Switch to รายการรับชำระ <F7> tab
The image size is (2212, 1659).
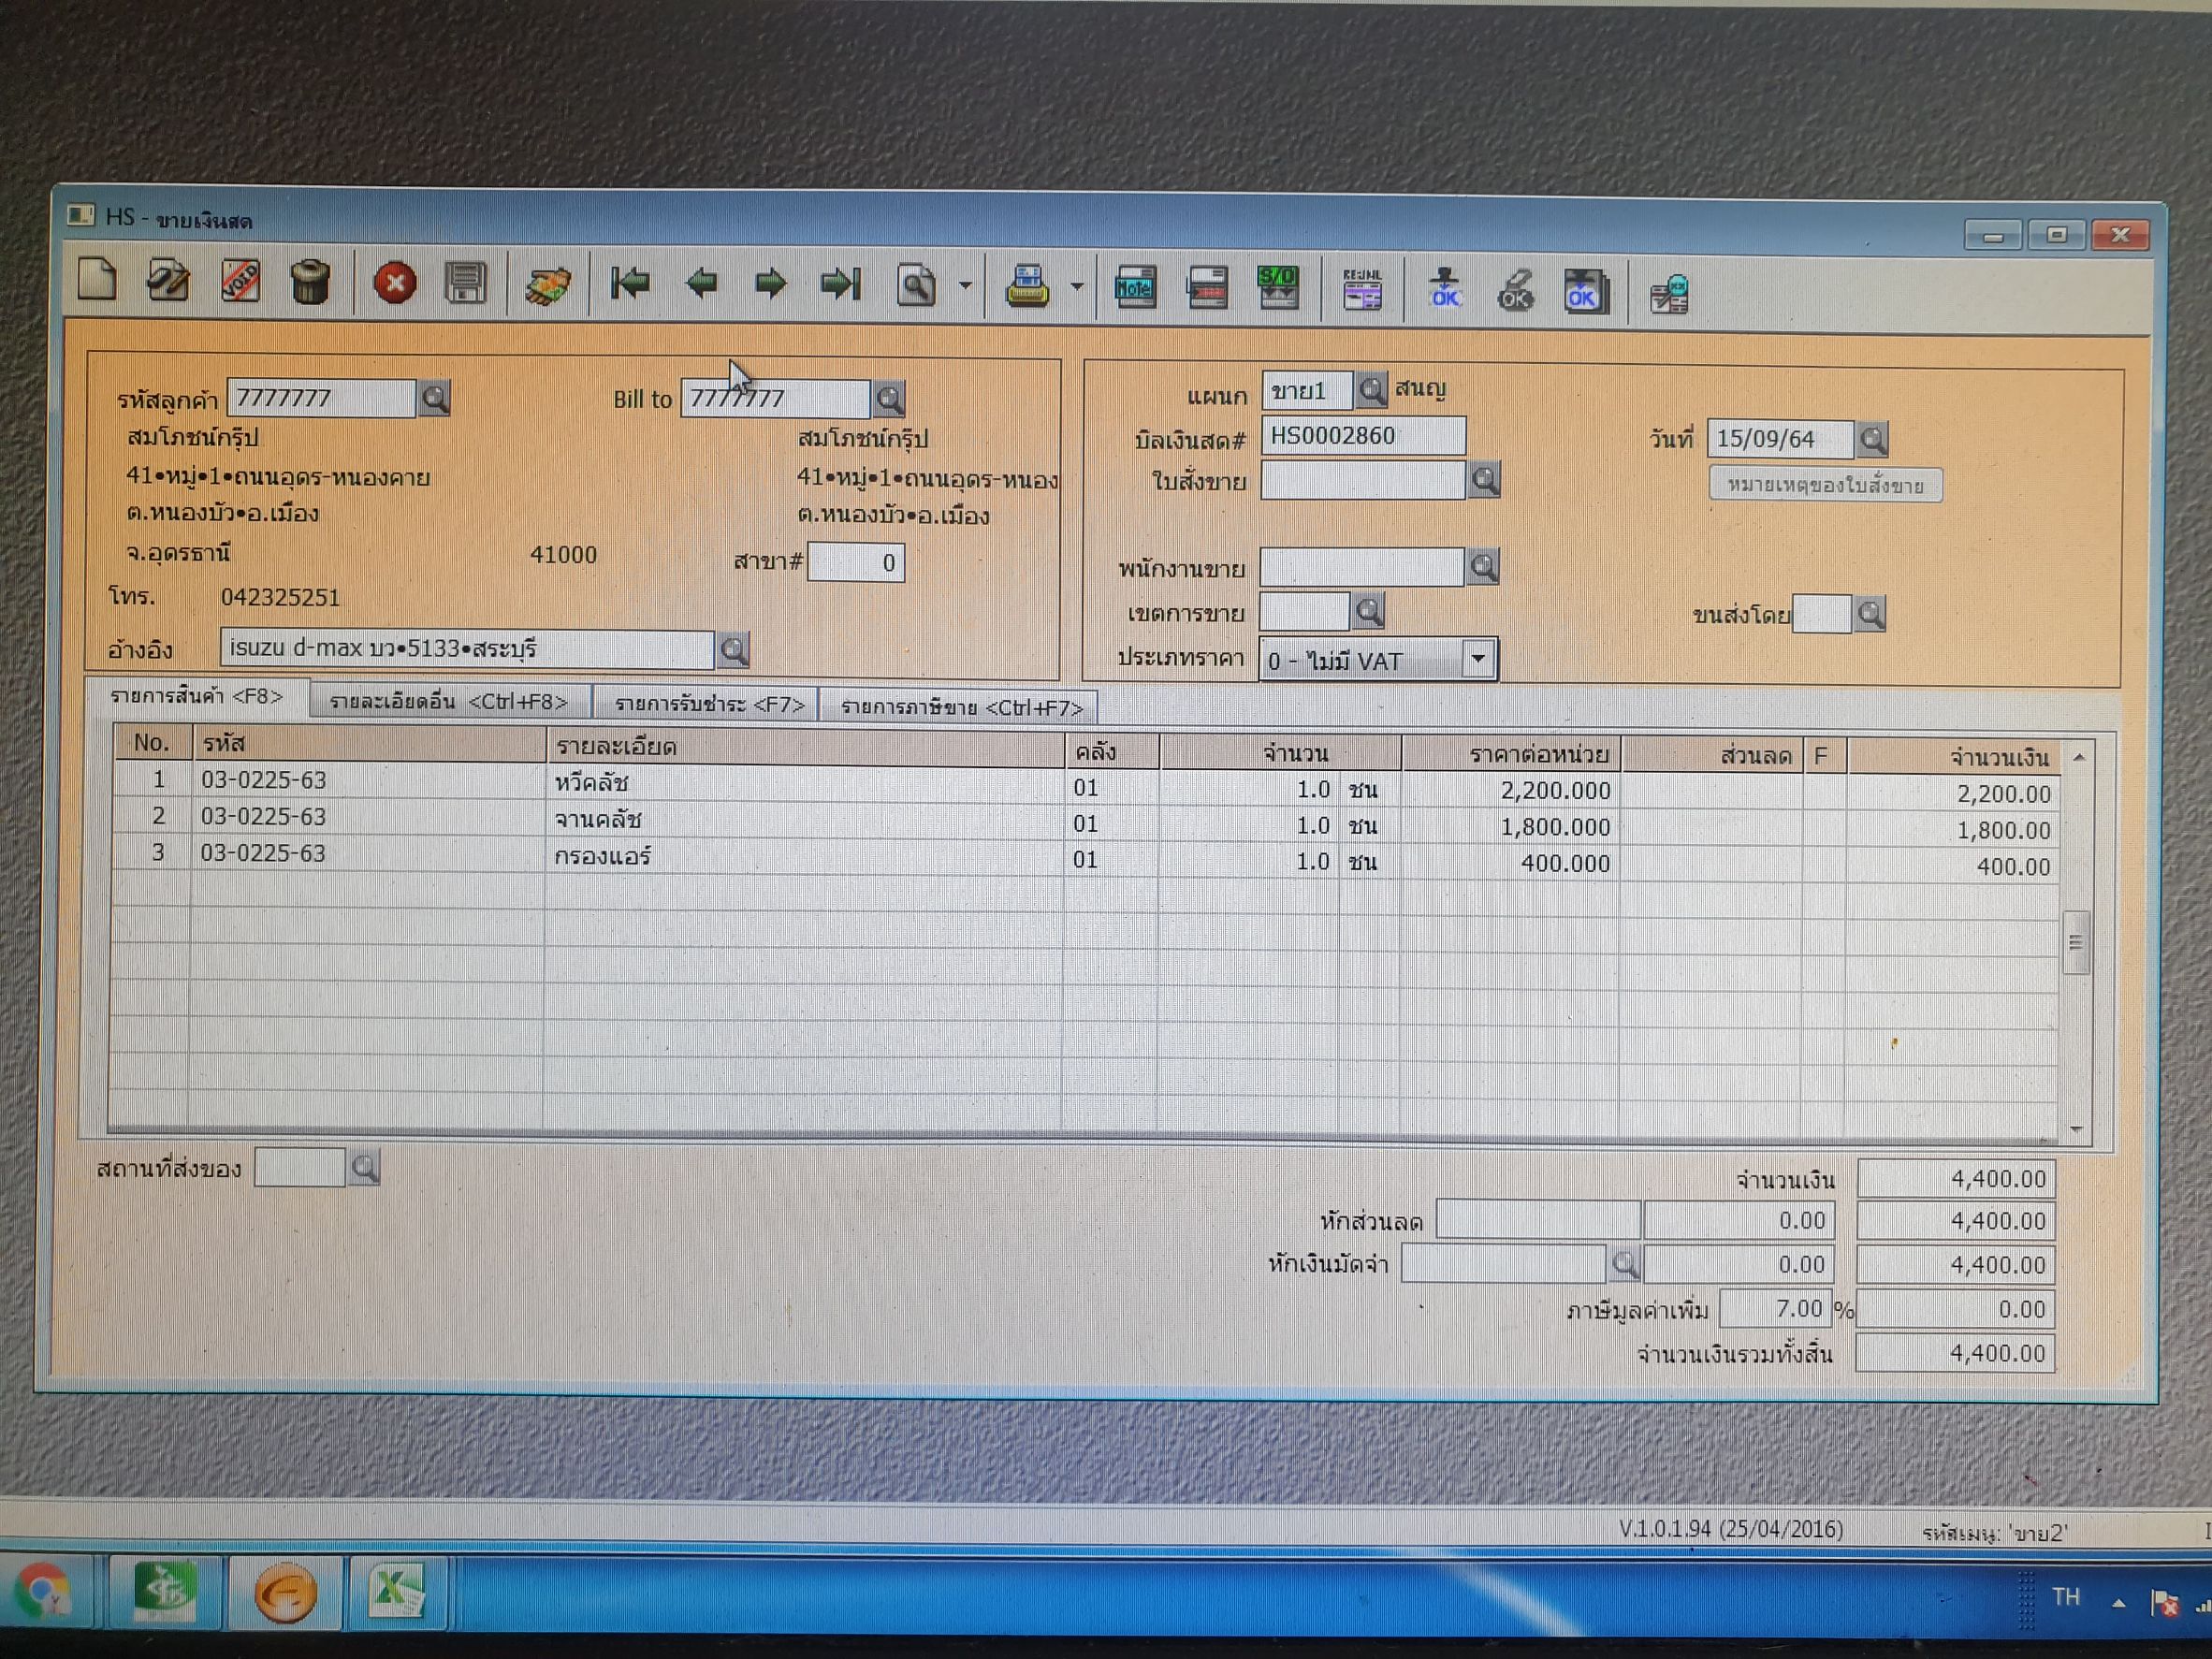tap(708, 705)
